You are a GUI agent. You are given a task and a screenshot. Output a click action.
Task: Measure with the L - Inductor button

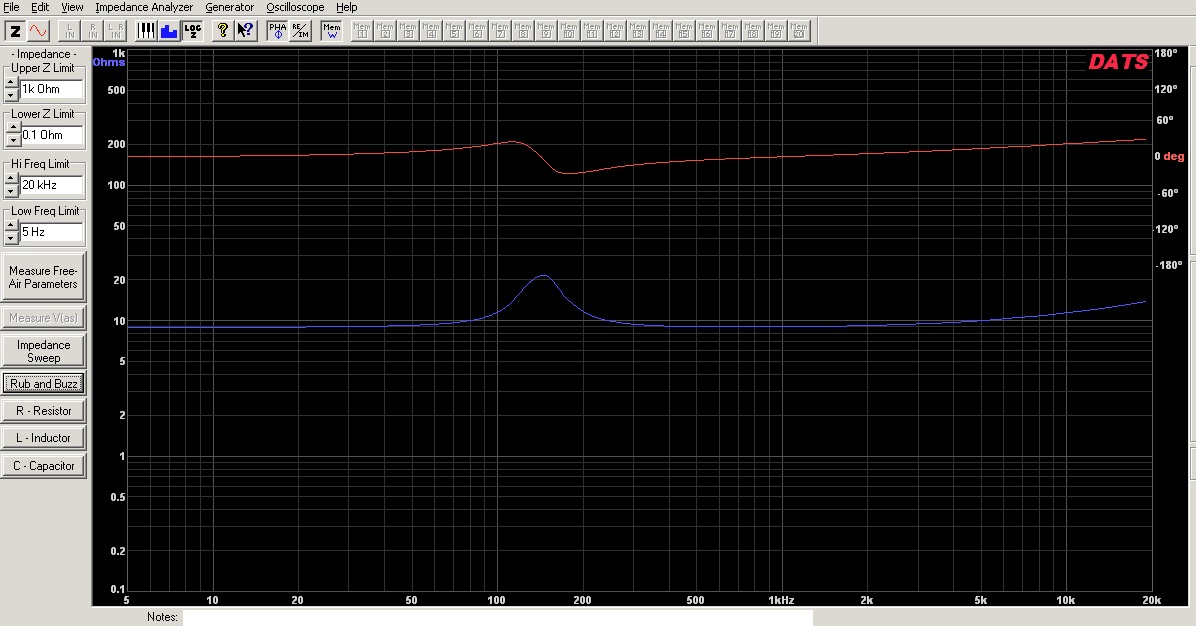tap(43, 438)
